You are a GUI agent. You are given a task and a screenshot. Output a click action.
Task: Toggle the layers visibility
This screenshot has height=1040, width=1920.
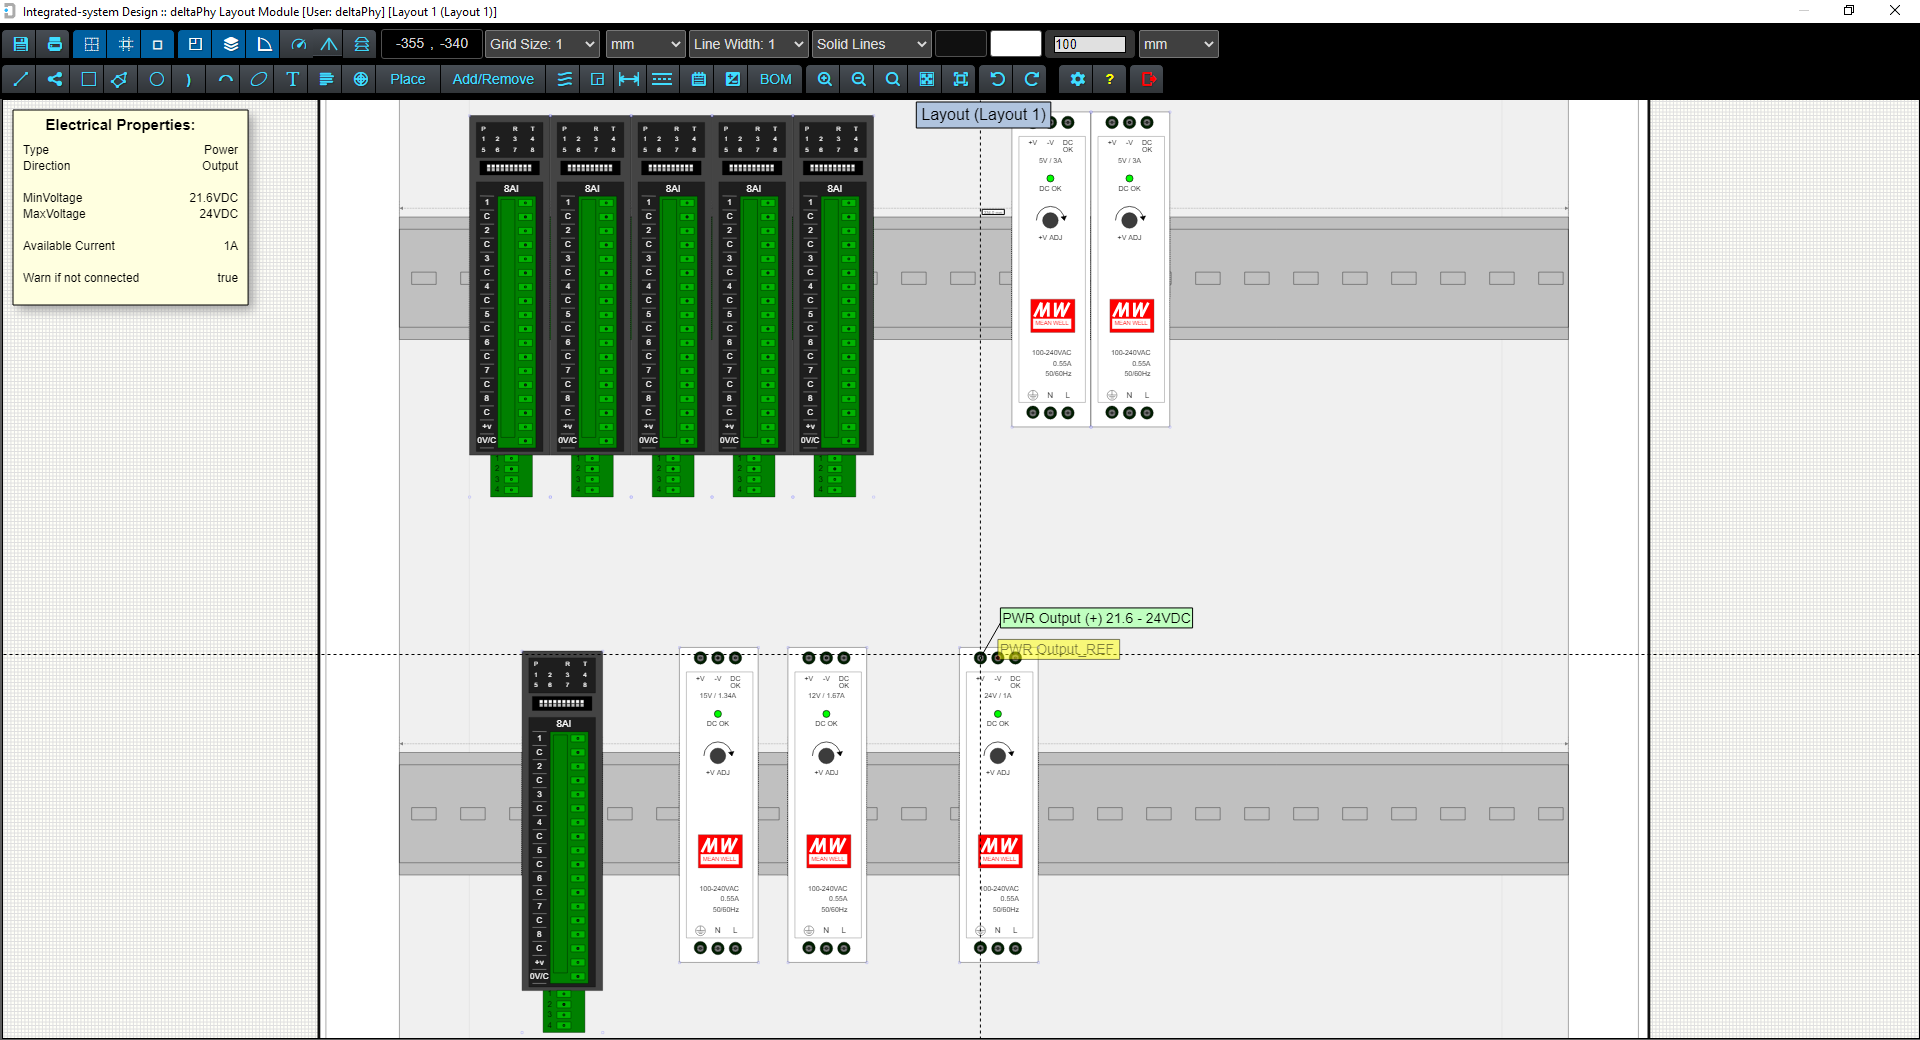229,44
